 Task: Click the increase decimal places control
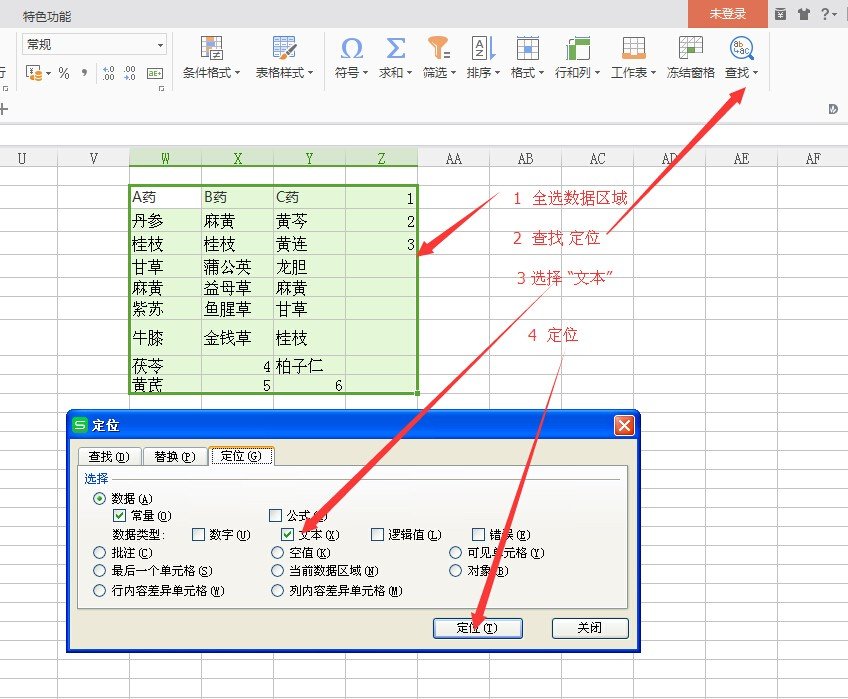pyautogui.click(x=108, y=72)
